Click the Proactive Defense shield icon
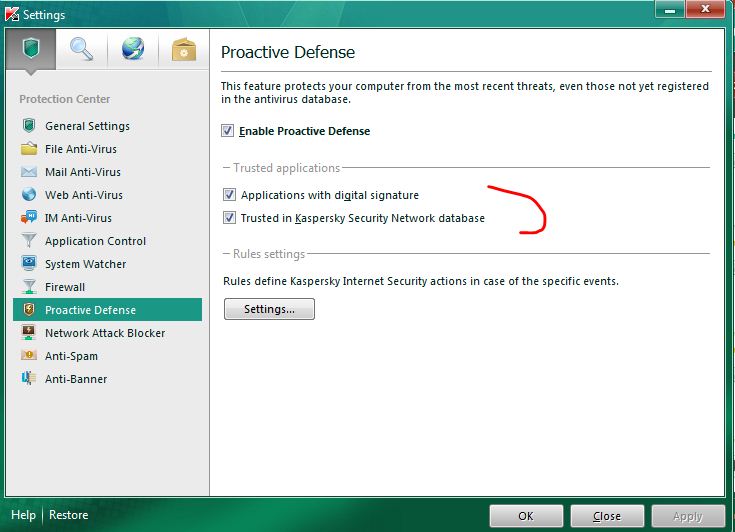Image resolution: width=735 pixels, height=532 pixels. point(29,309)
